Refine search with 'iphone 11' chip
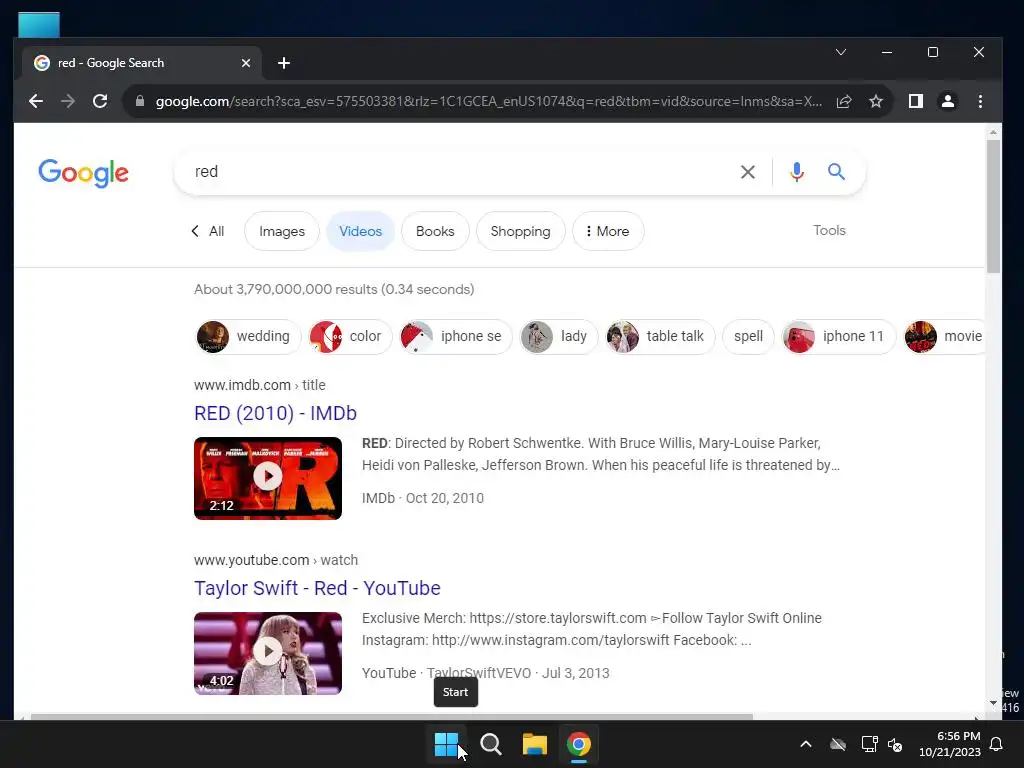The width and height of the screenshot is (1024, 768). click(x=839, y=336)
